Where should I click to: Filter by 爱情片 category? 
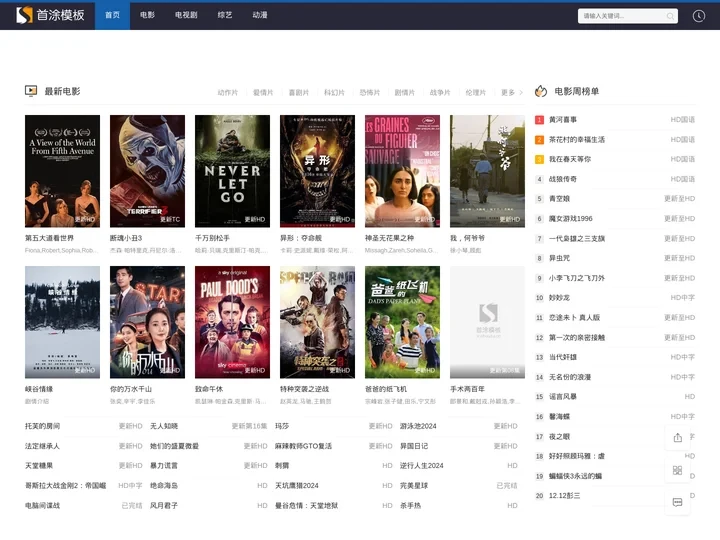point(263,93)
